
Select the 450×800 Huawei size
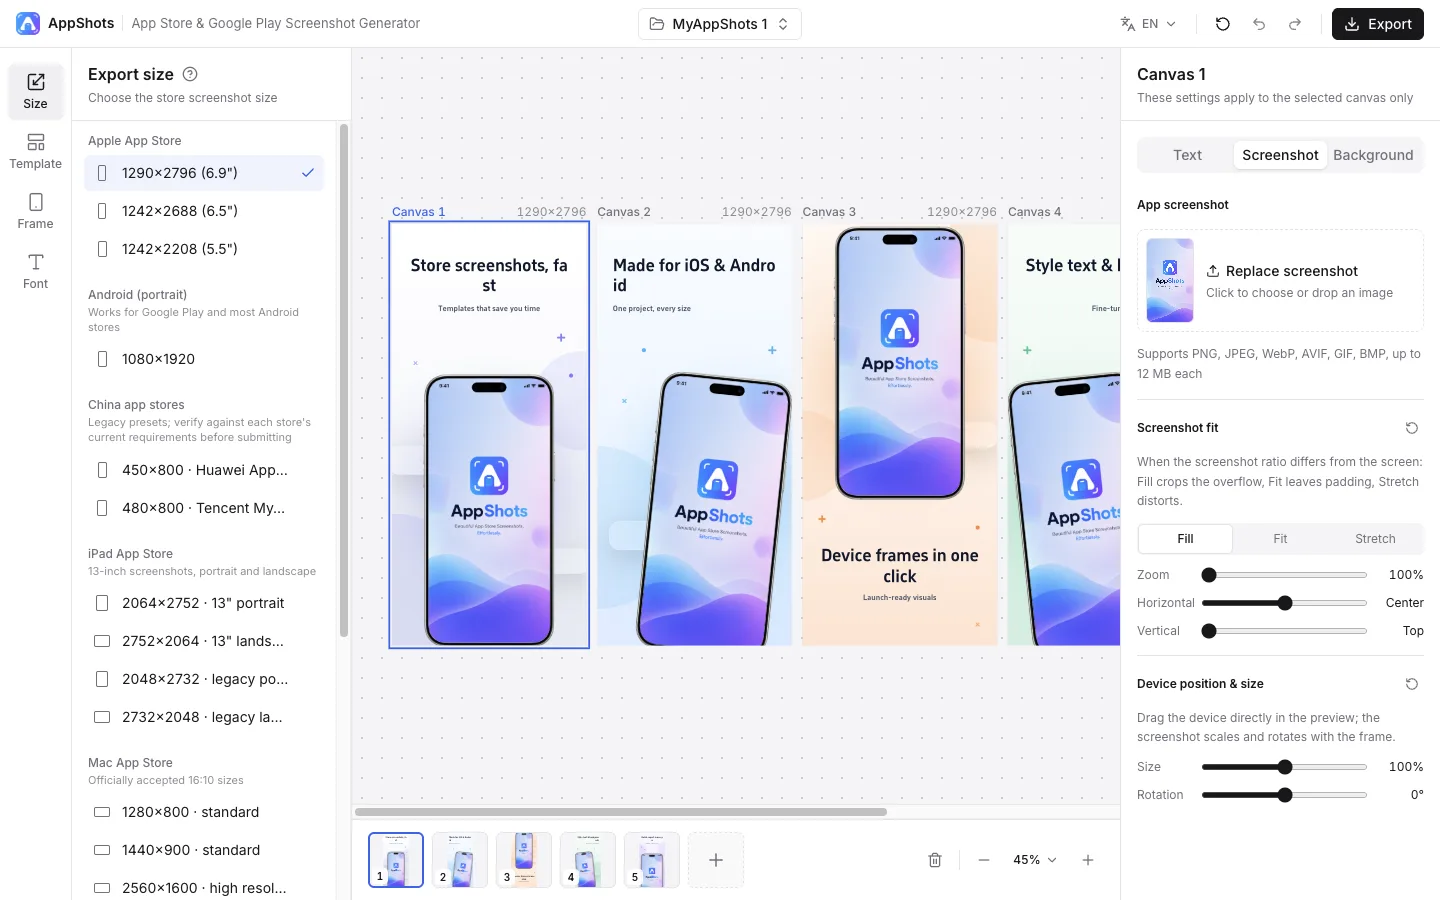point(204,470)
